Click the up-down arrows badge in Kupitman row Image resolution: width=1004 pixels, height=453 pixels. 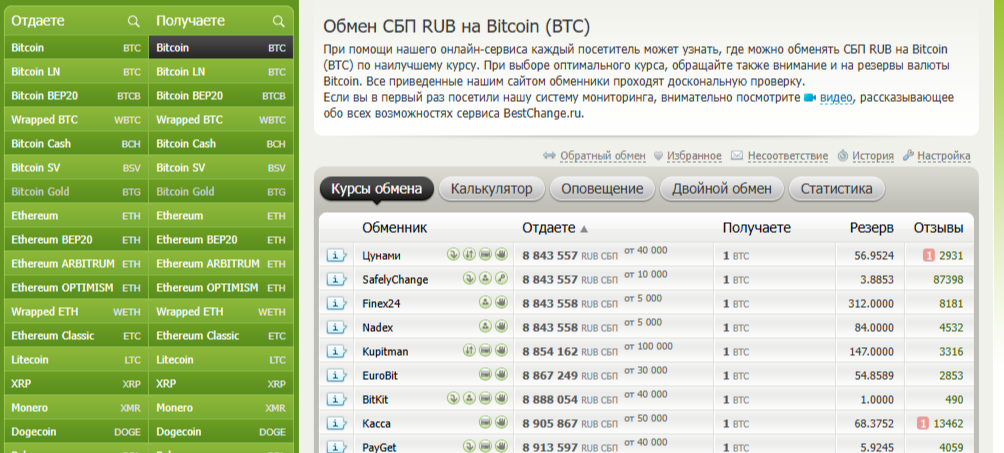click(469, 350)
